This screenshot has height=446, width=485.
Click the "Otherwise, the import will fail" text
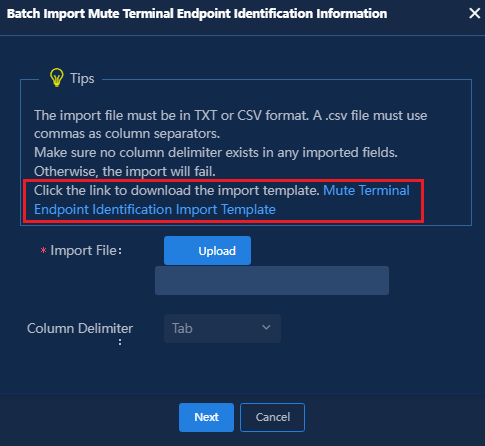pyautogui.click(x=125, y=171)
